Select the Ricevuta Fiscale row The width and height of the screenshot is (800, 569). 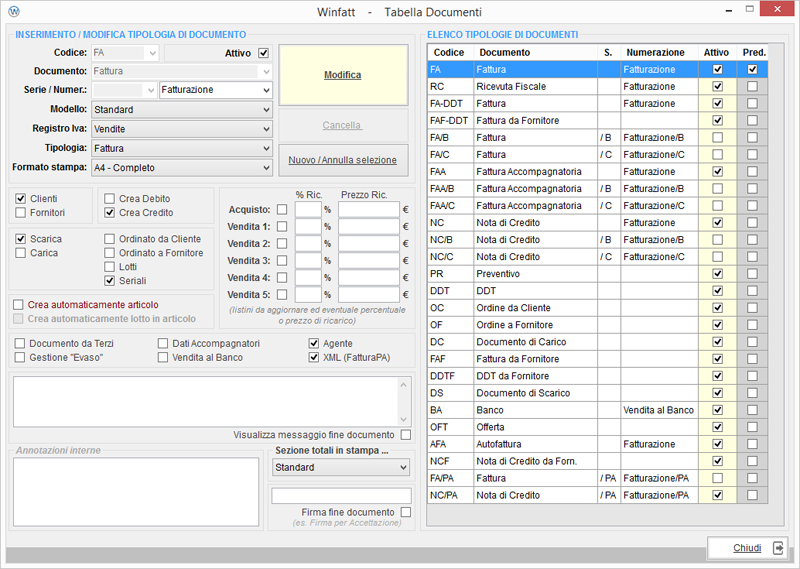click(597, 86)
